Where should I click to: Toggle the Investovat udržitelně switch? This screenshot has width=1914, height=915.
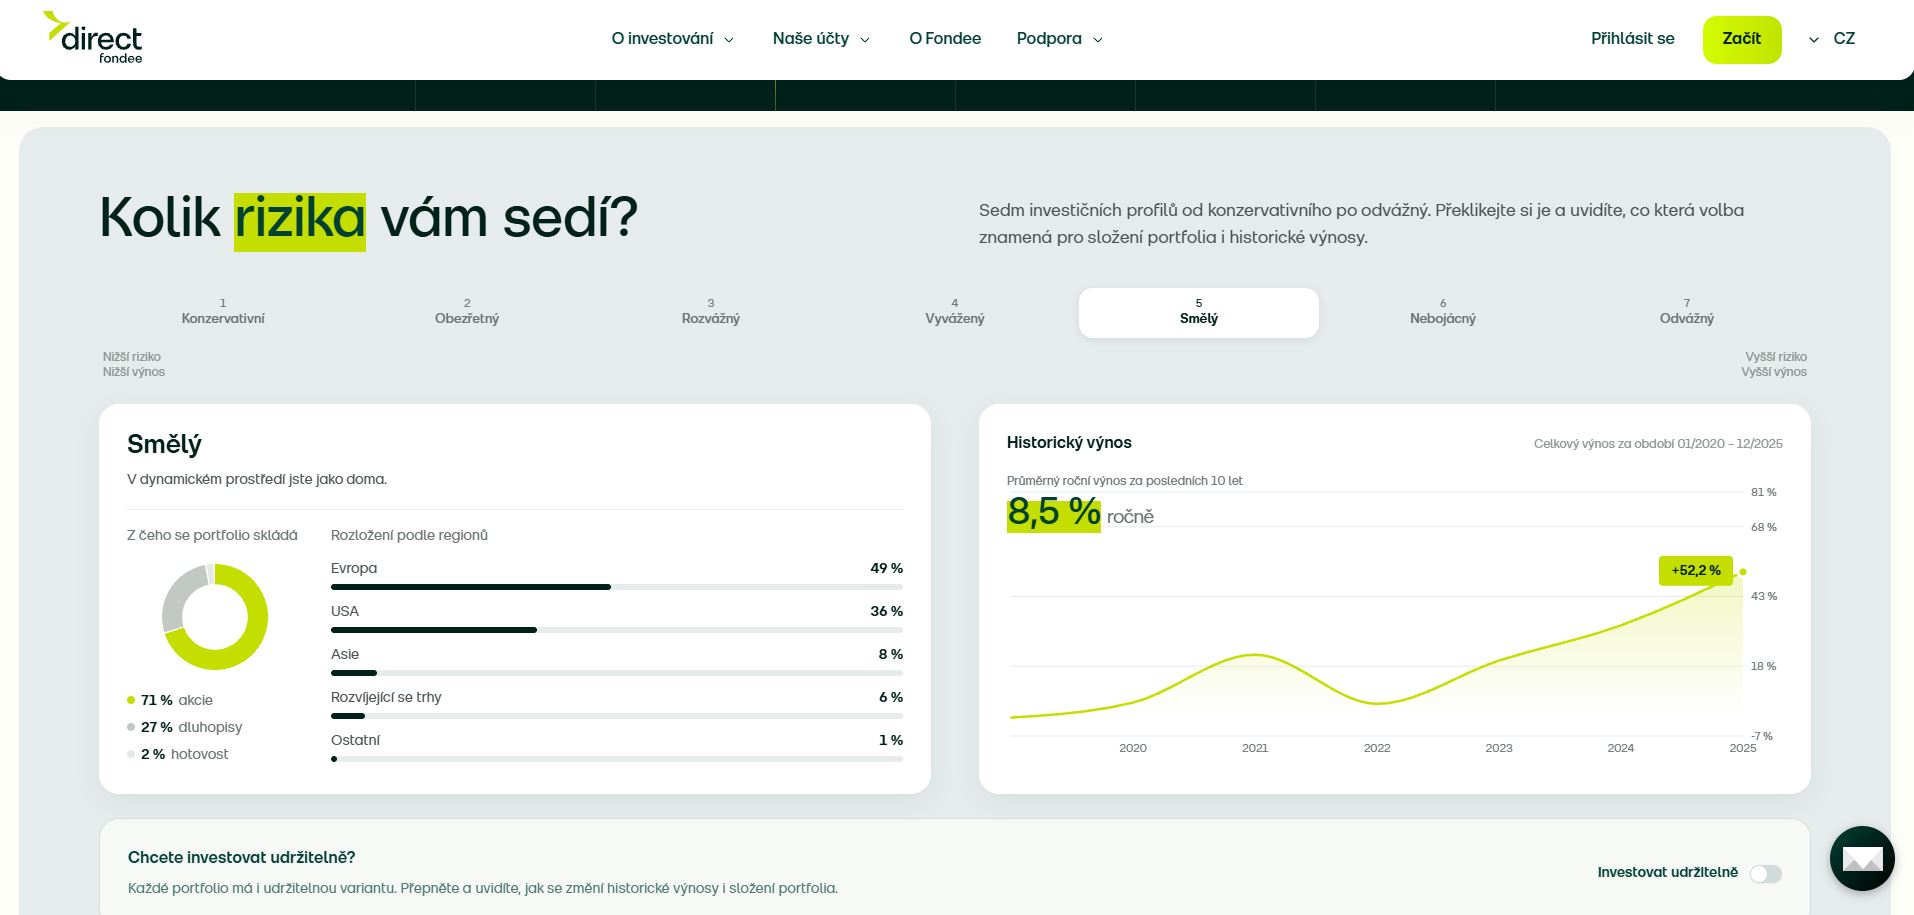point(1766,874)
